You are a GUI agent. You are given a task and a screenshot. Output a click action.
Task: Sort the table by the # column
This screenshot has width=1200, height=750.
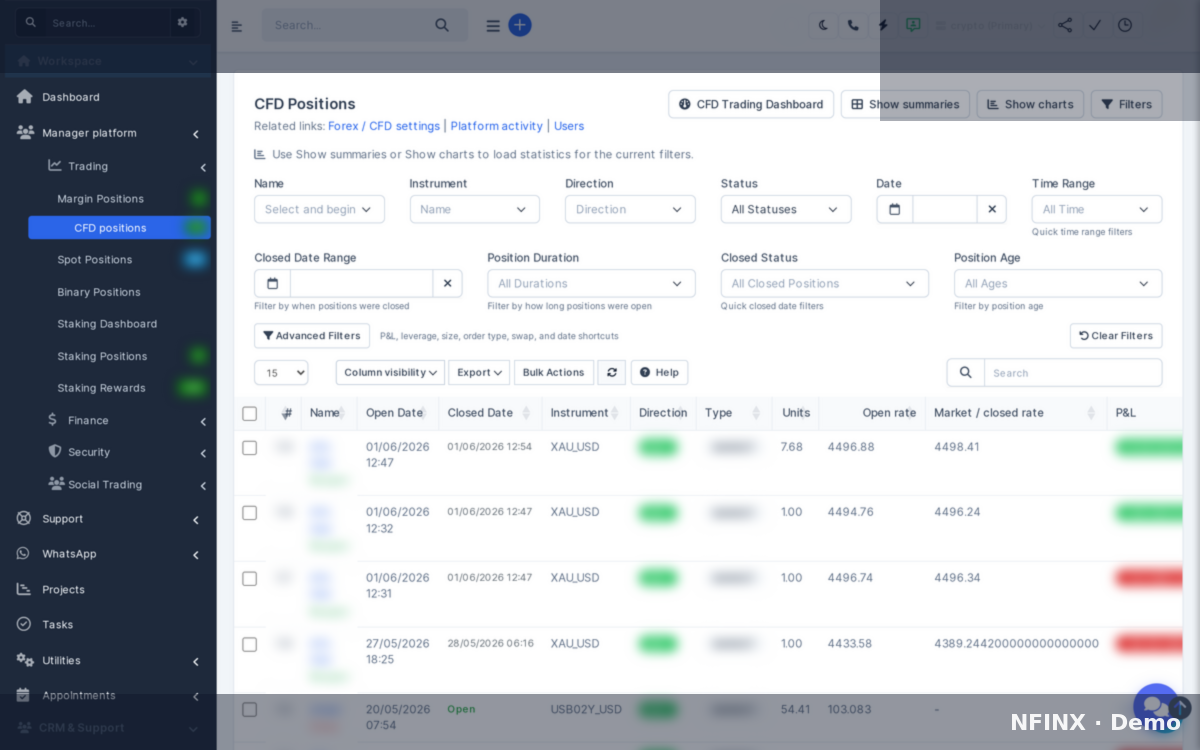coord(287,413)
